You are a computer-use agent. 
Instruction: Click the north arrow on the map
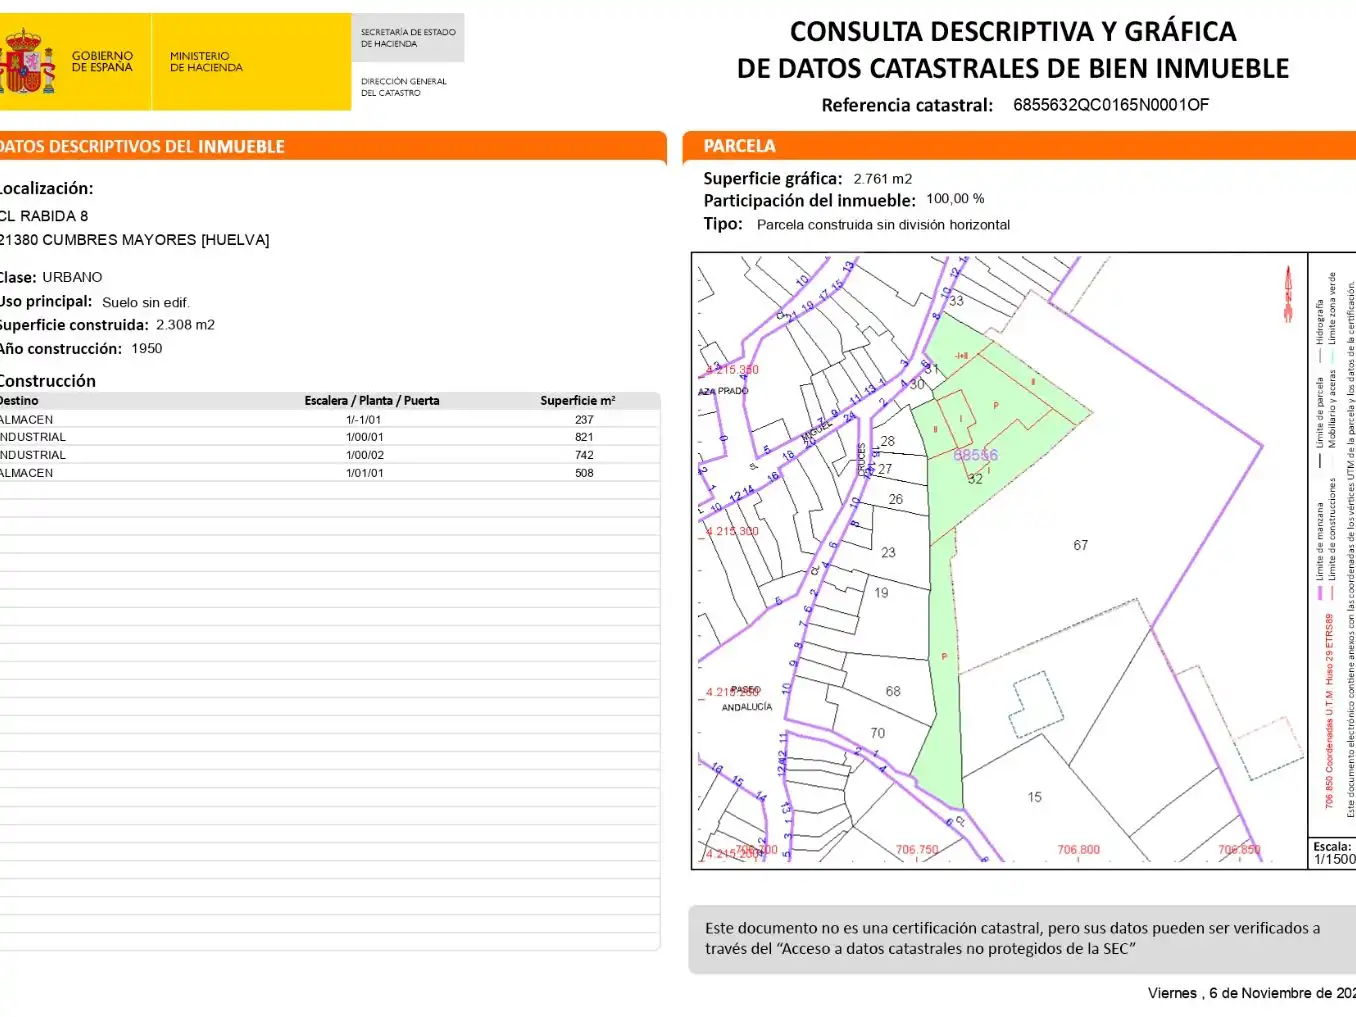(1289, 293)
